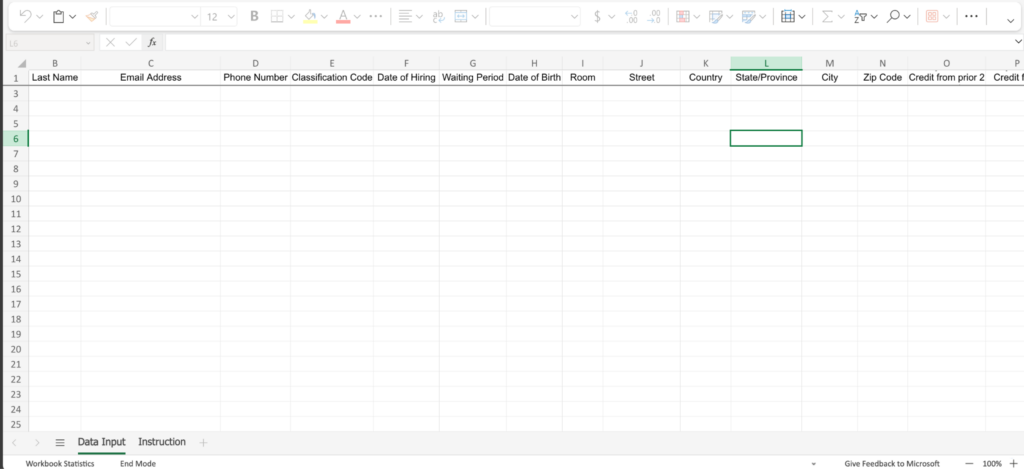Open the More commands ellipsis at toolbar end

(971, 16)
